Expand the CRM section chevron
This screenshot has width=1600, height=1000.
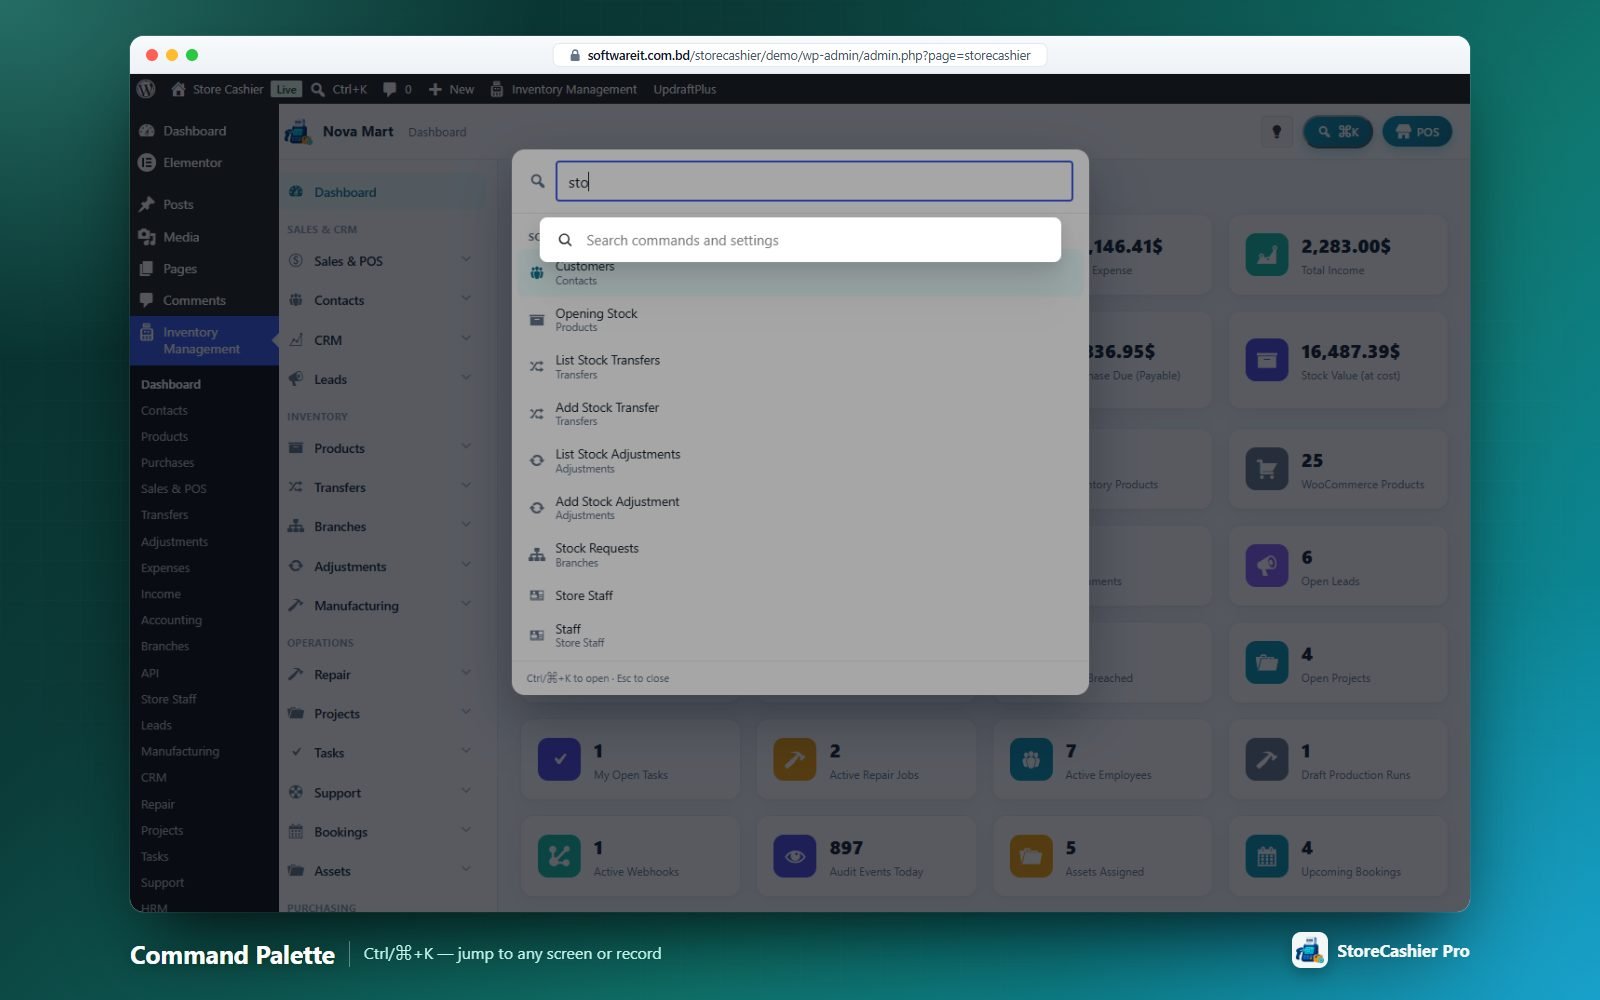pyautogui.click(x=466, y=339)
